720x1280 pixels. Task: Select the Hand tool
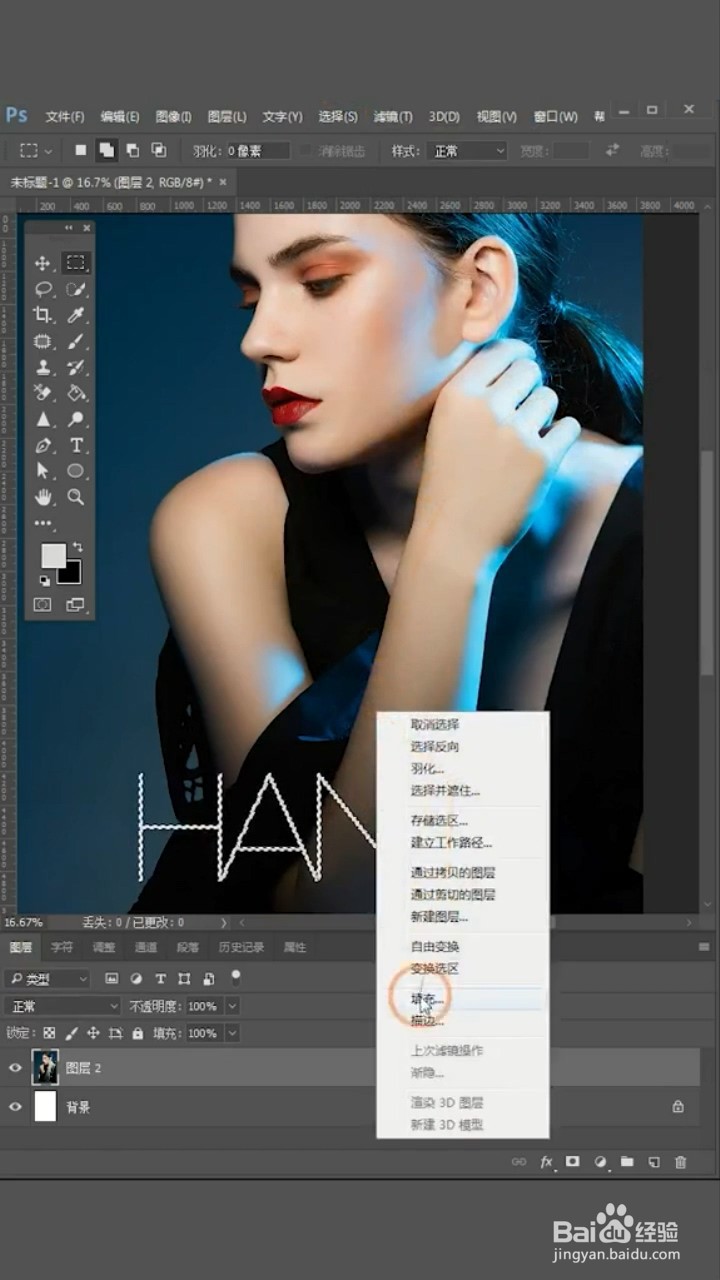[43, 497]
